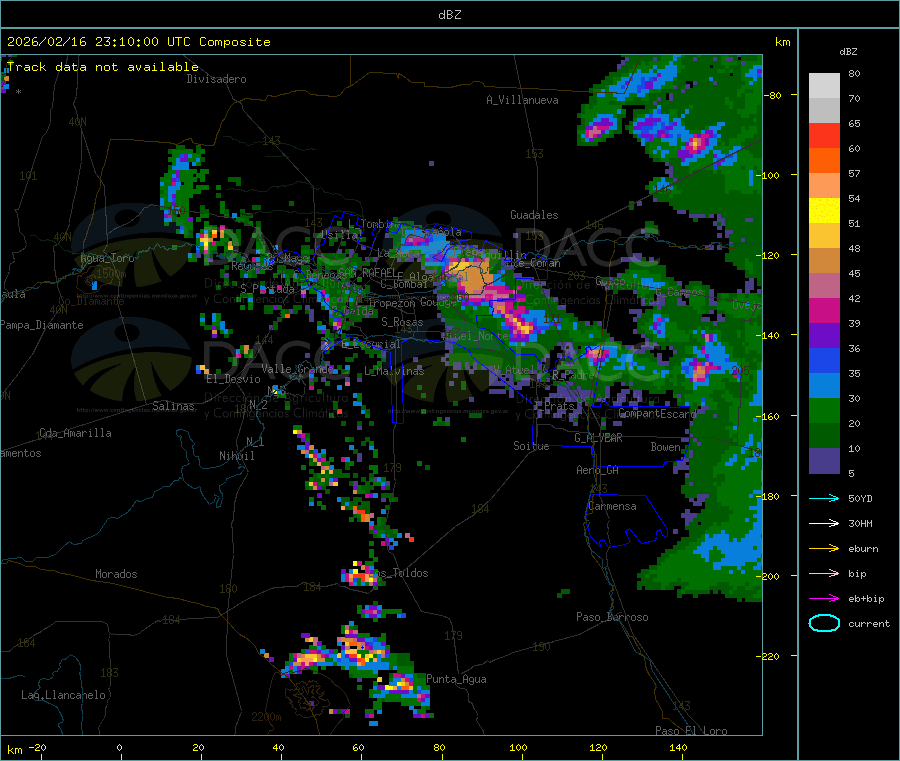Click the cyan 50YD arrow icon

(x=824, y=498)
